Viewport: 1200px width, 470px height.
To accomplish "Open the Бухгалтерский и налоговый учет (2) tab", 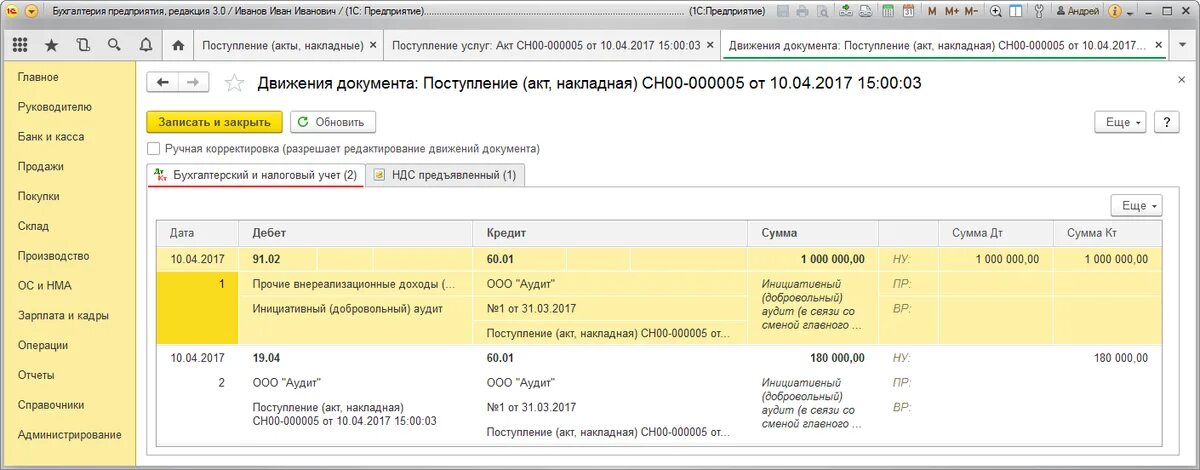I will pyautogui.click(x=254, y=175).
